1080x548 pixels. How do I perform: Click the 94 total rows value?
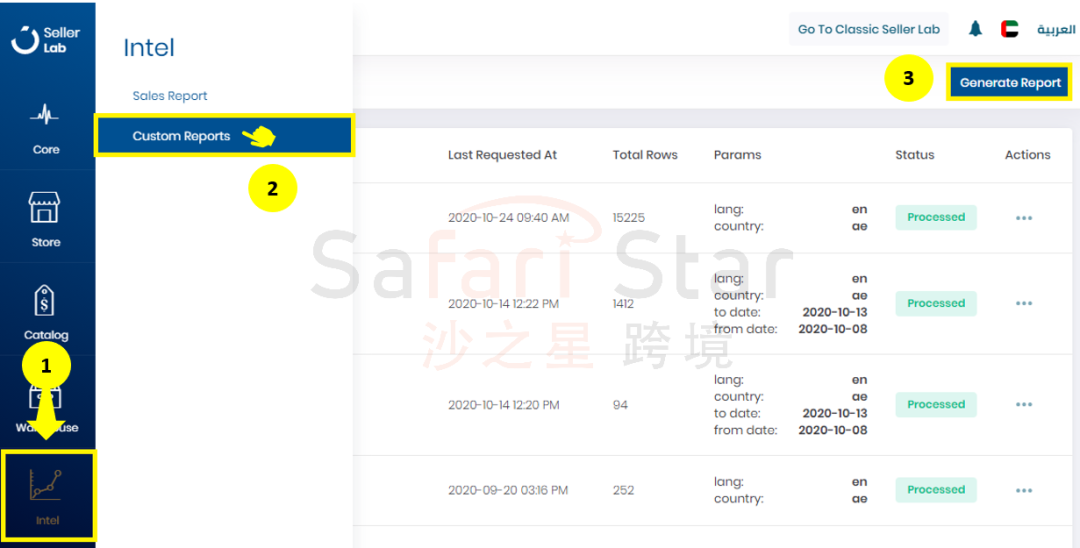click(620, 405)
